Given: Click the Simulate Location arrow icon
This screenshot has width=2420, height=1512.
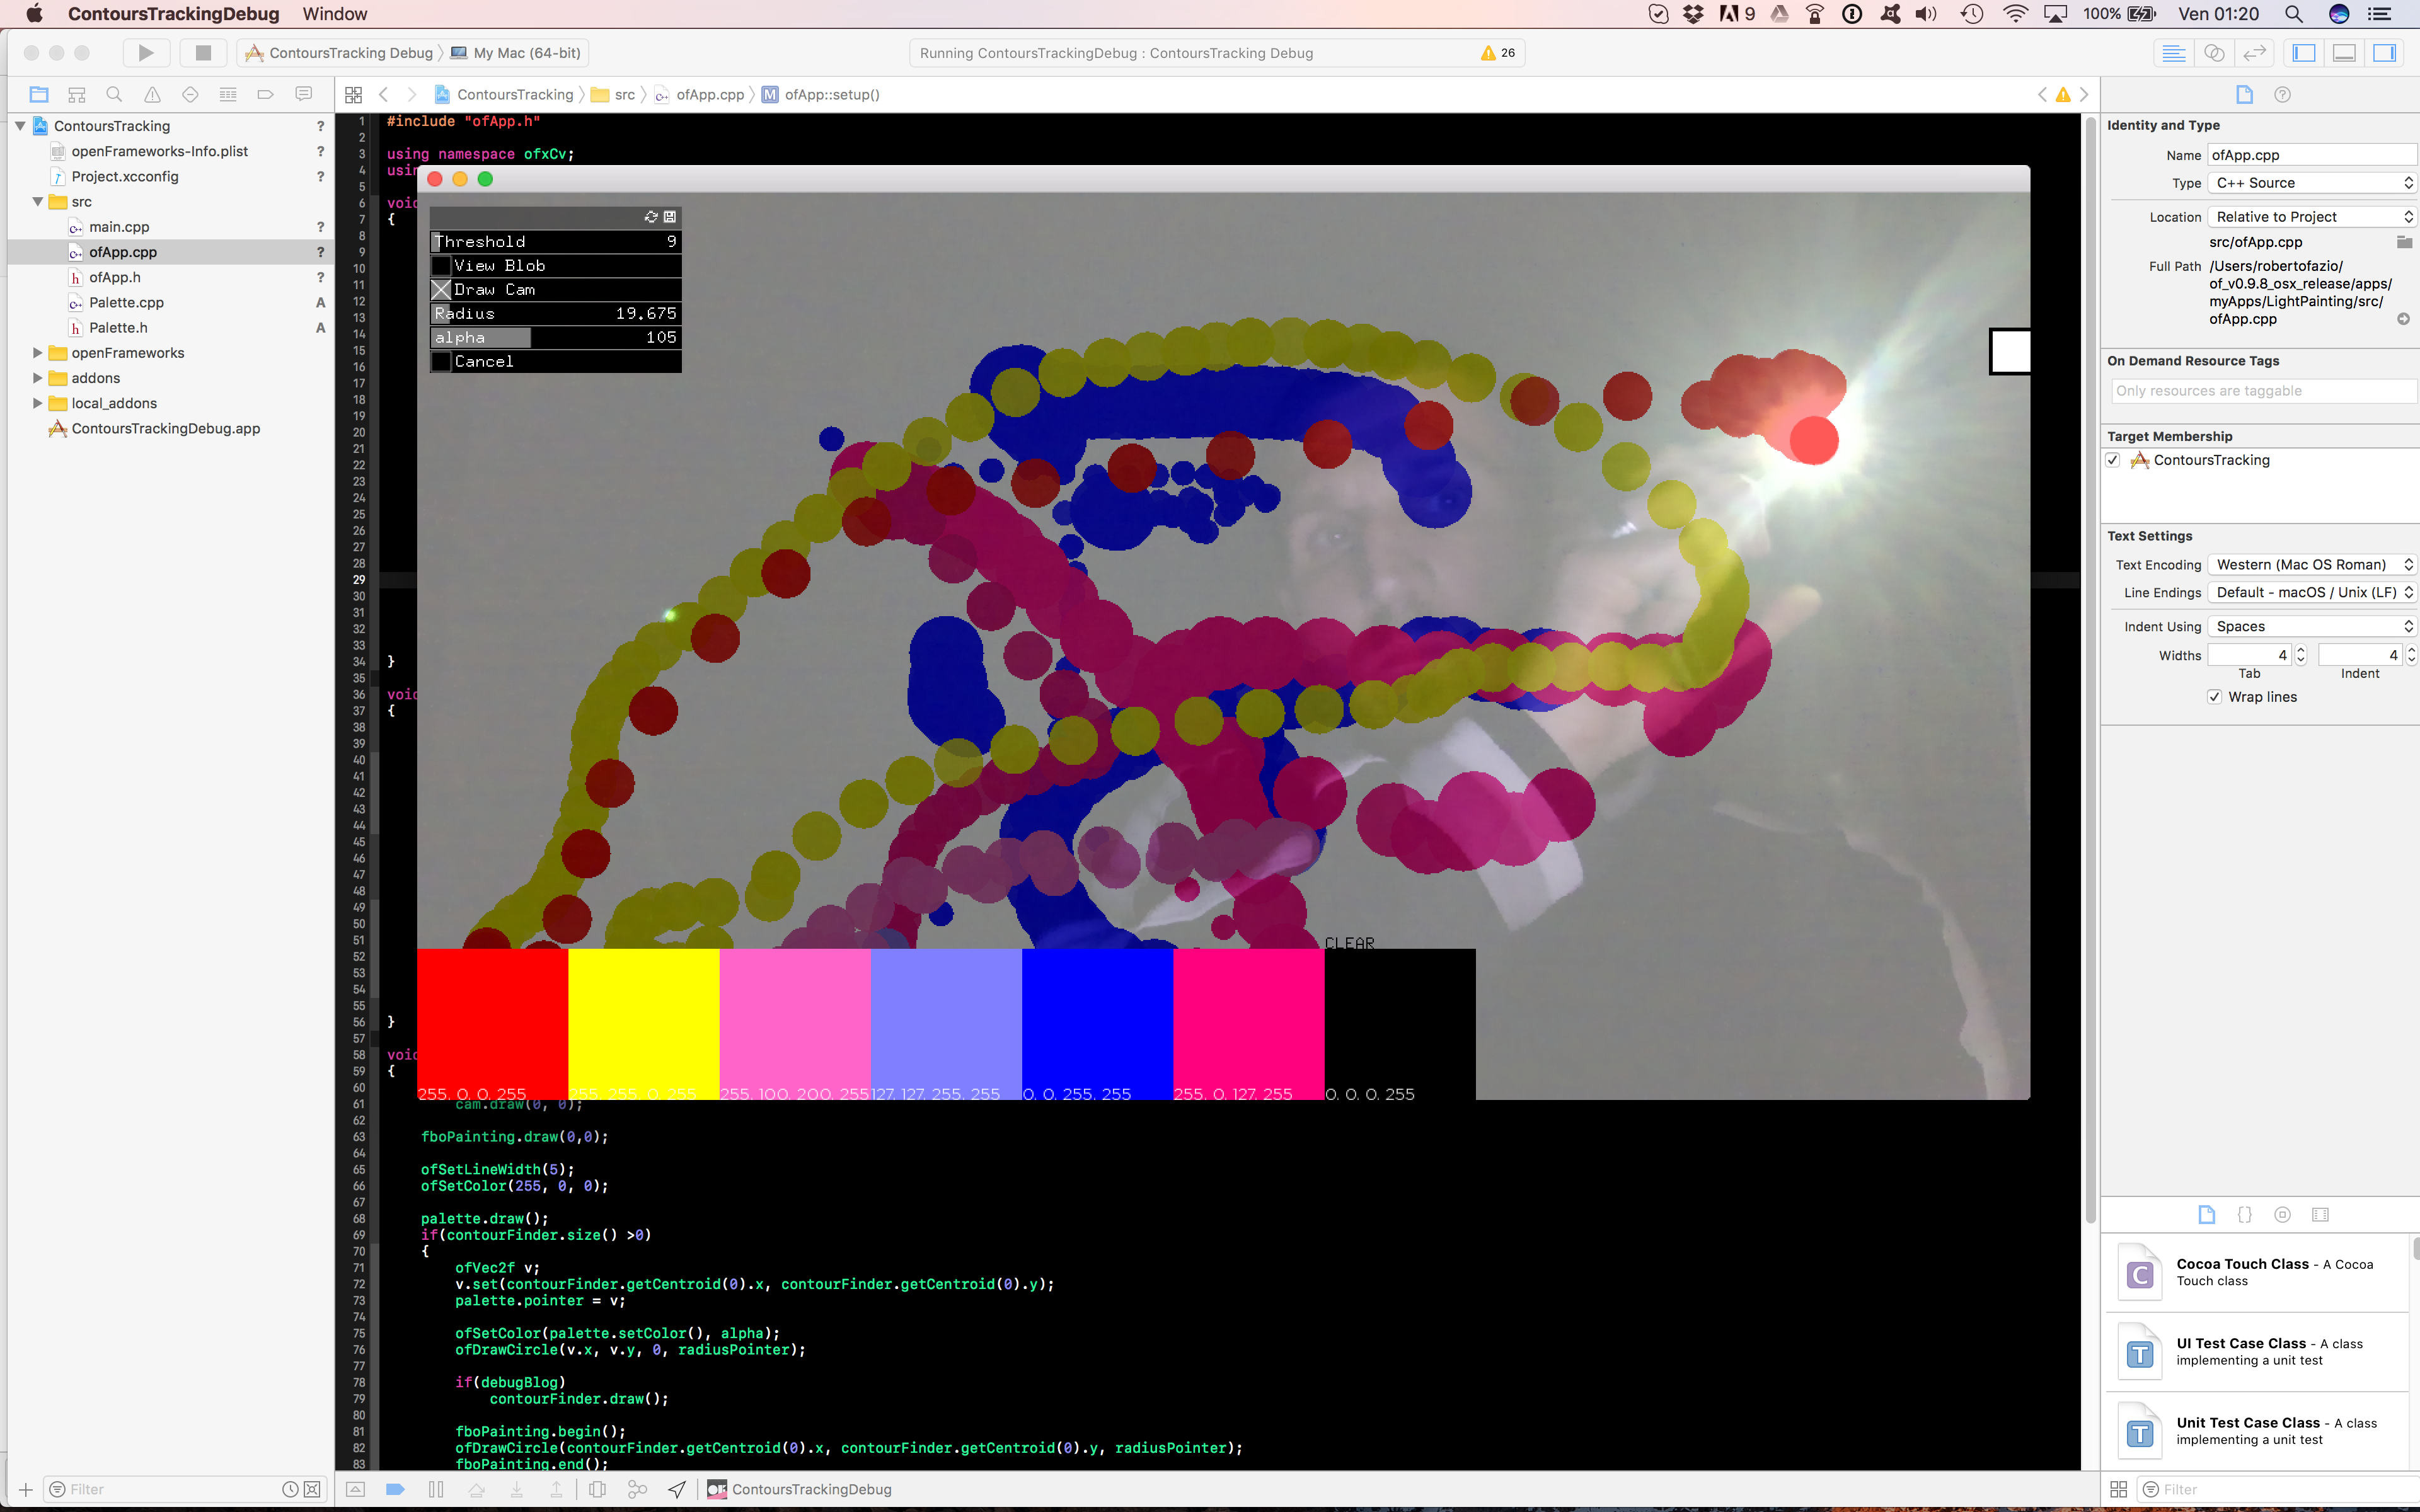Looking at the screenshot, I should [x=677, y=1489].
